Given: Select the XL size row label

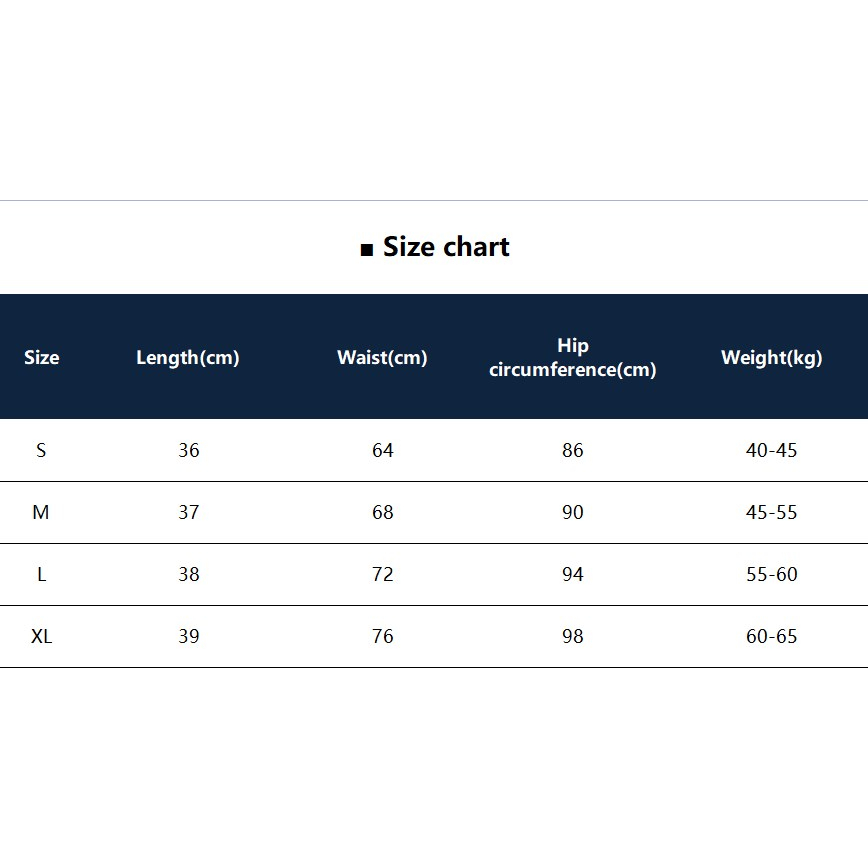Looking at the screenshot, I should click(42, 636).
